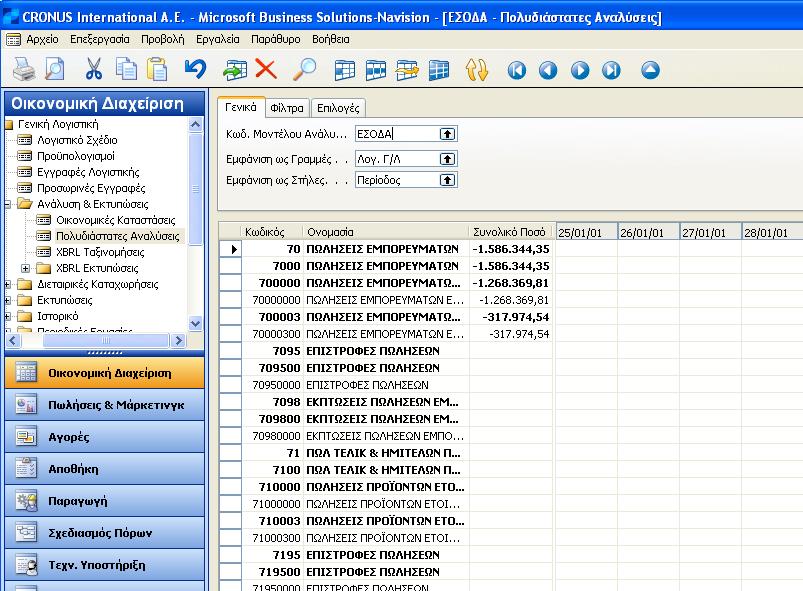Click the Paste clipboard icon

click(x=157, y=69)
